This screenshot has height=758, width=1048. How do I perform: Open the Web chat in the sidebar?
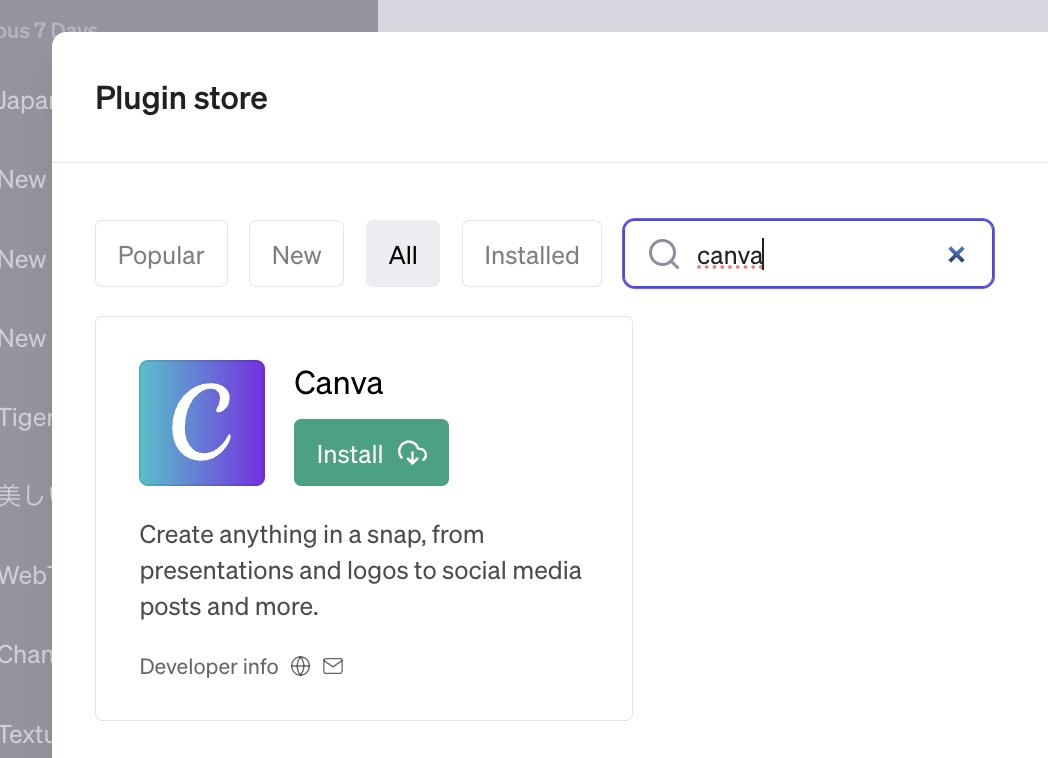(x=25, y=575)
